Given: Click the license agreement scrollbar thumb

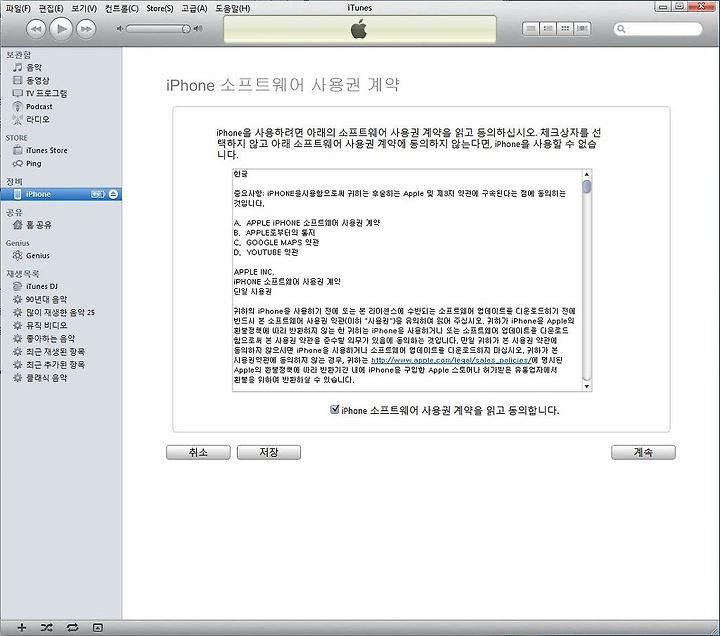Looking at the screenshot, I should (x=586, y=186).
